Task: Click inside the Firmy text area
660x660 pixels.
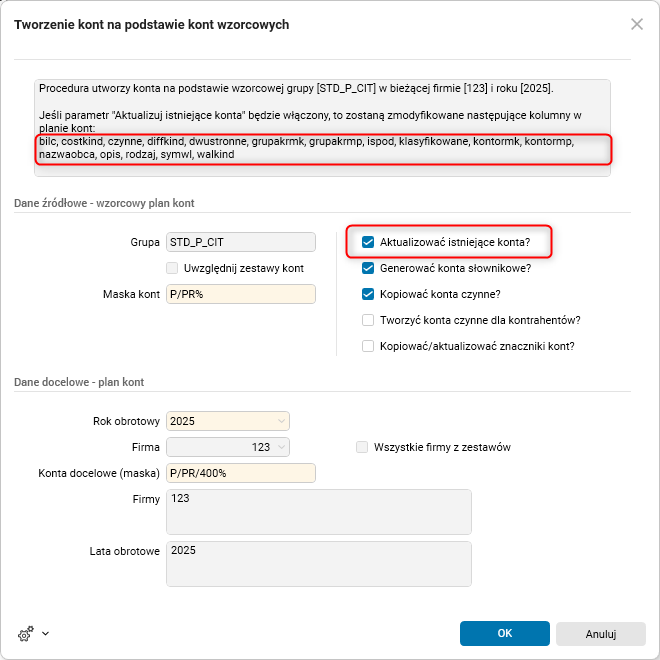Action: tap(318, 511)
